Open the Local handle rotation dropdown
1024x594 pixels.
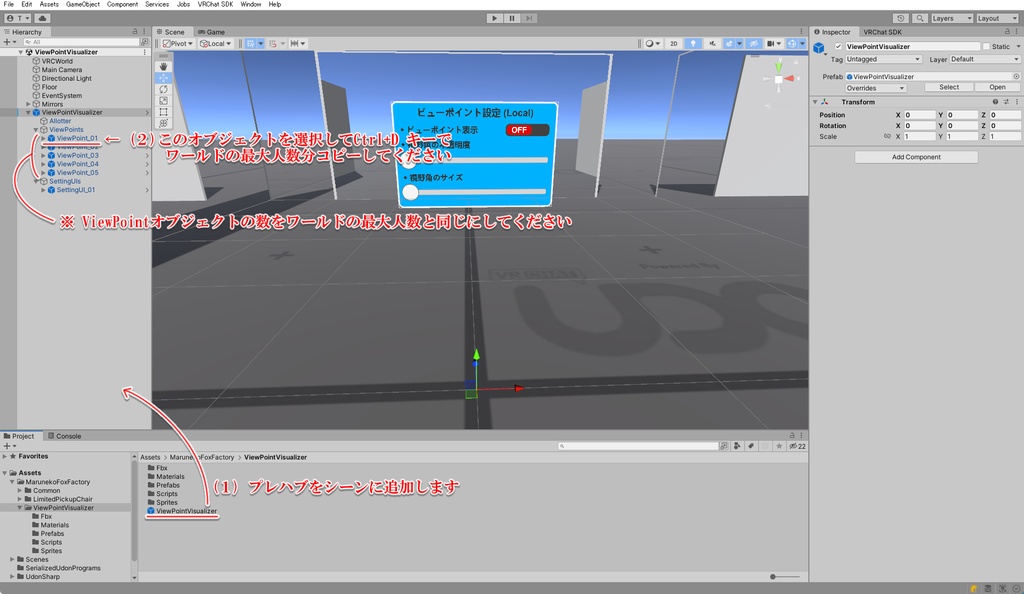[216, 44]
